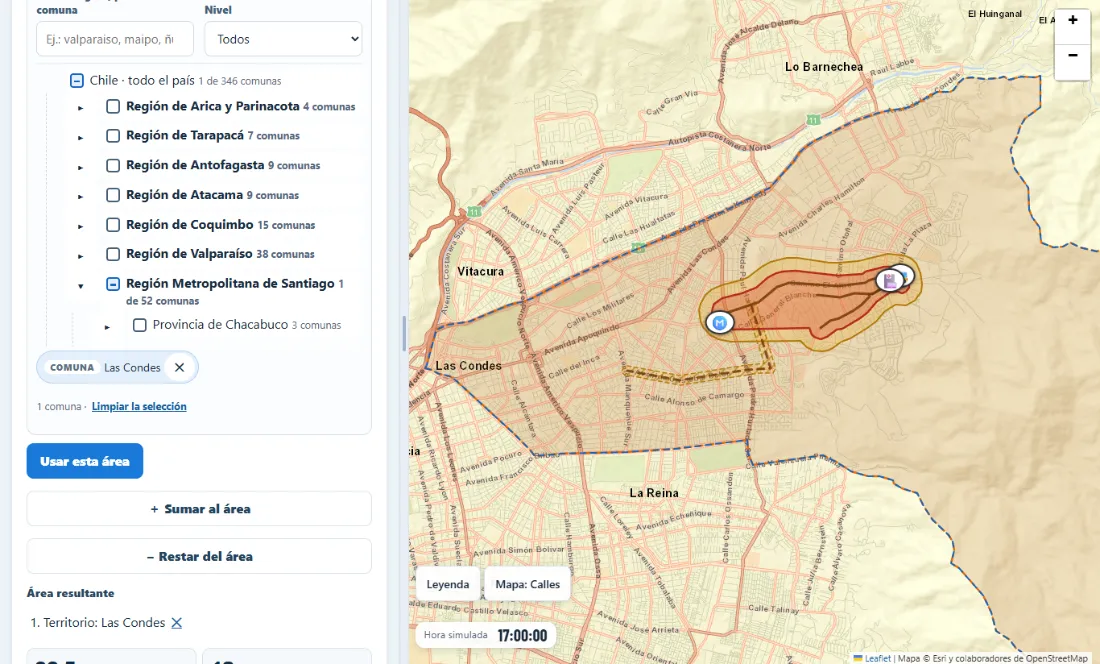
Task: Check Región de Coquimbo checkbox
Action: click(113, 225)
